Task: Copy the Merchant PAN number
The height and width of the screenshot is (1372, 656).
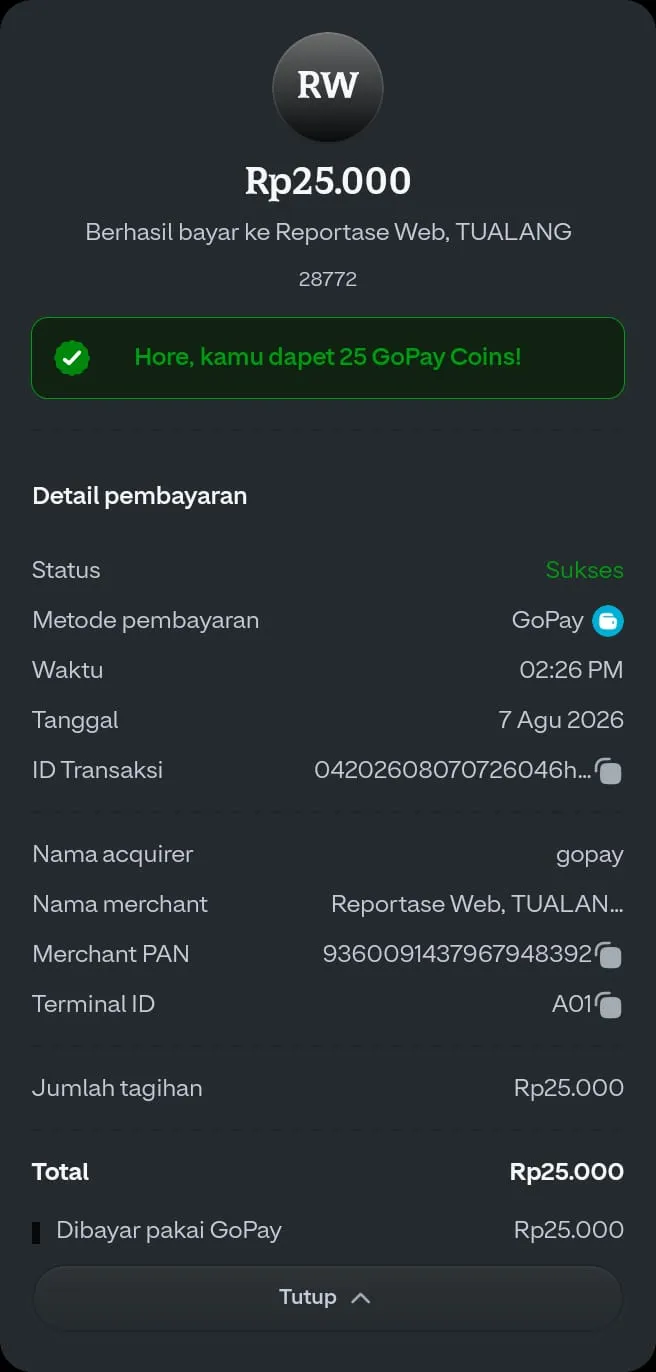Action: click(609, 955)
